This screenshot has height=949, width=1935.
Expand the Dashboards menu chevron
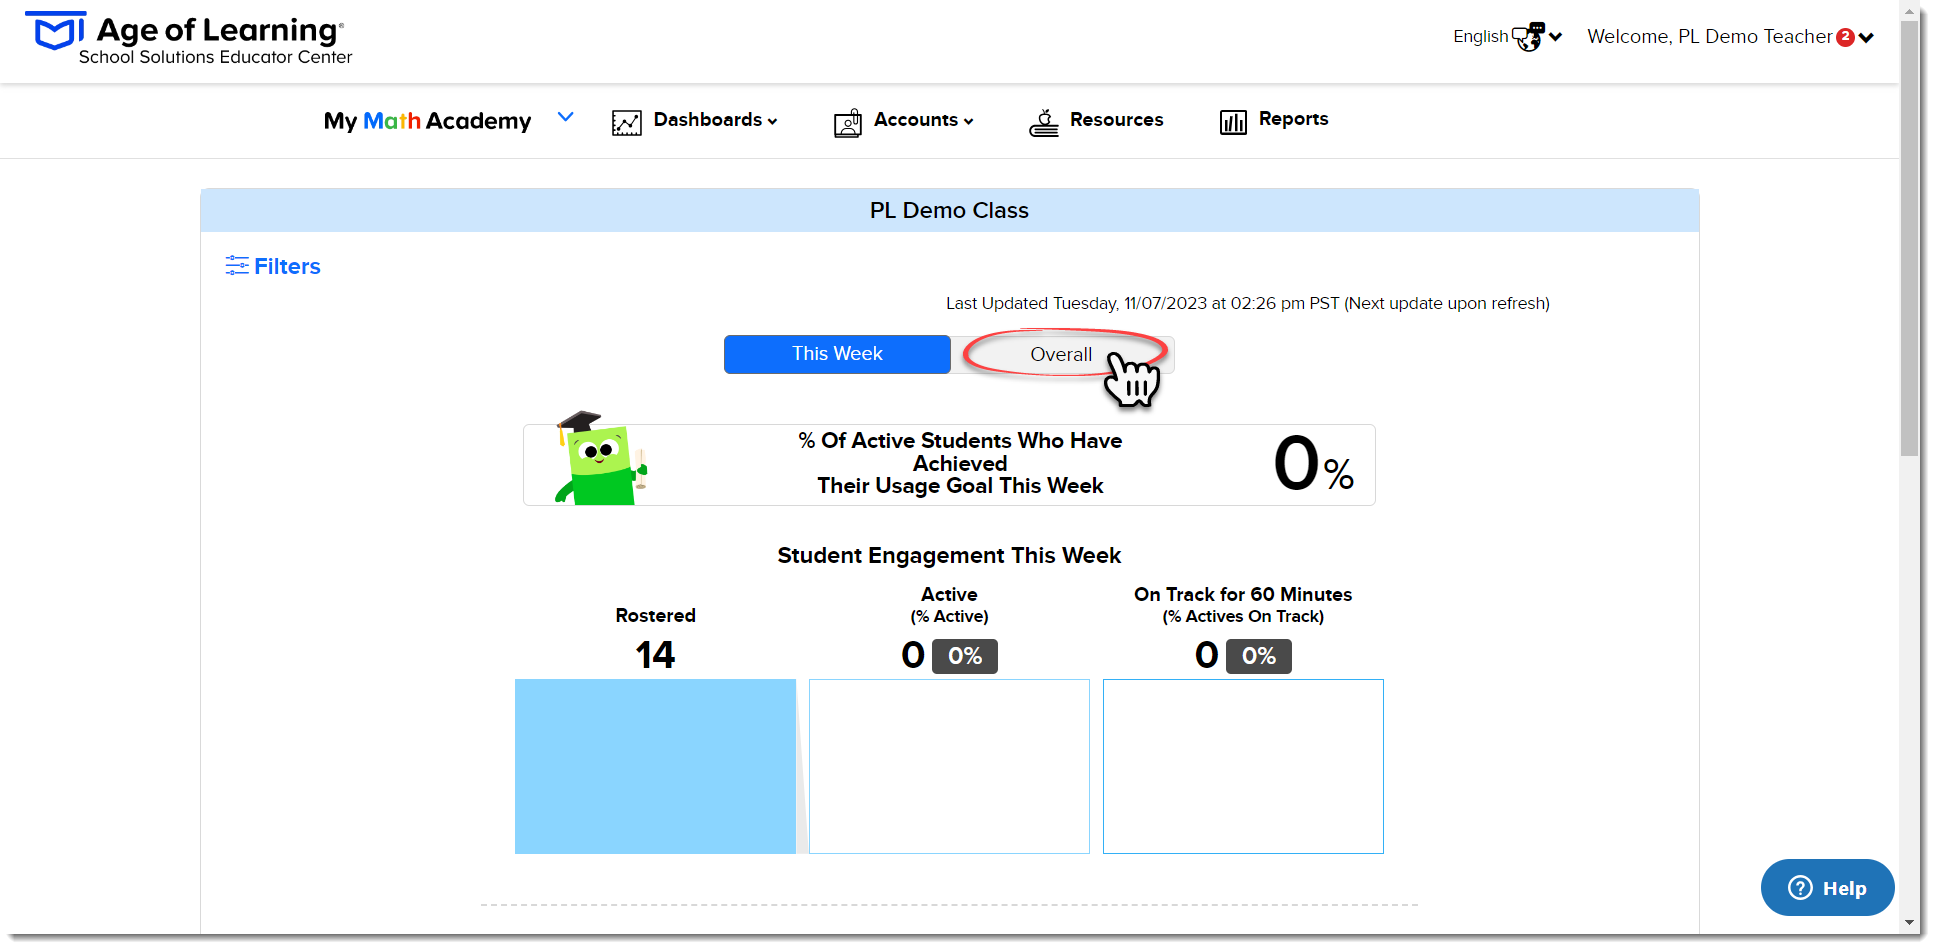pyautogui.click(x=772, y=121)
